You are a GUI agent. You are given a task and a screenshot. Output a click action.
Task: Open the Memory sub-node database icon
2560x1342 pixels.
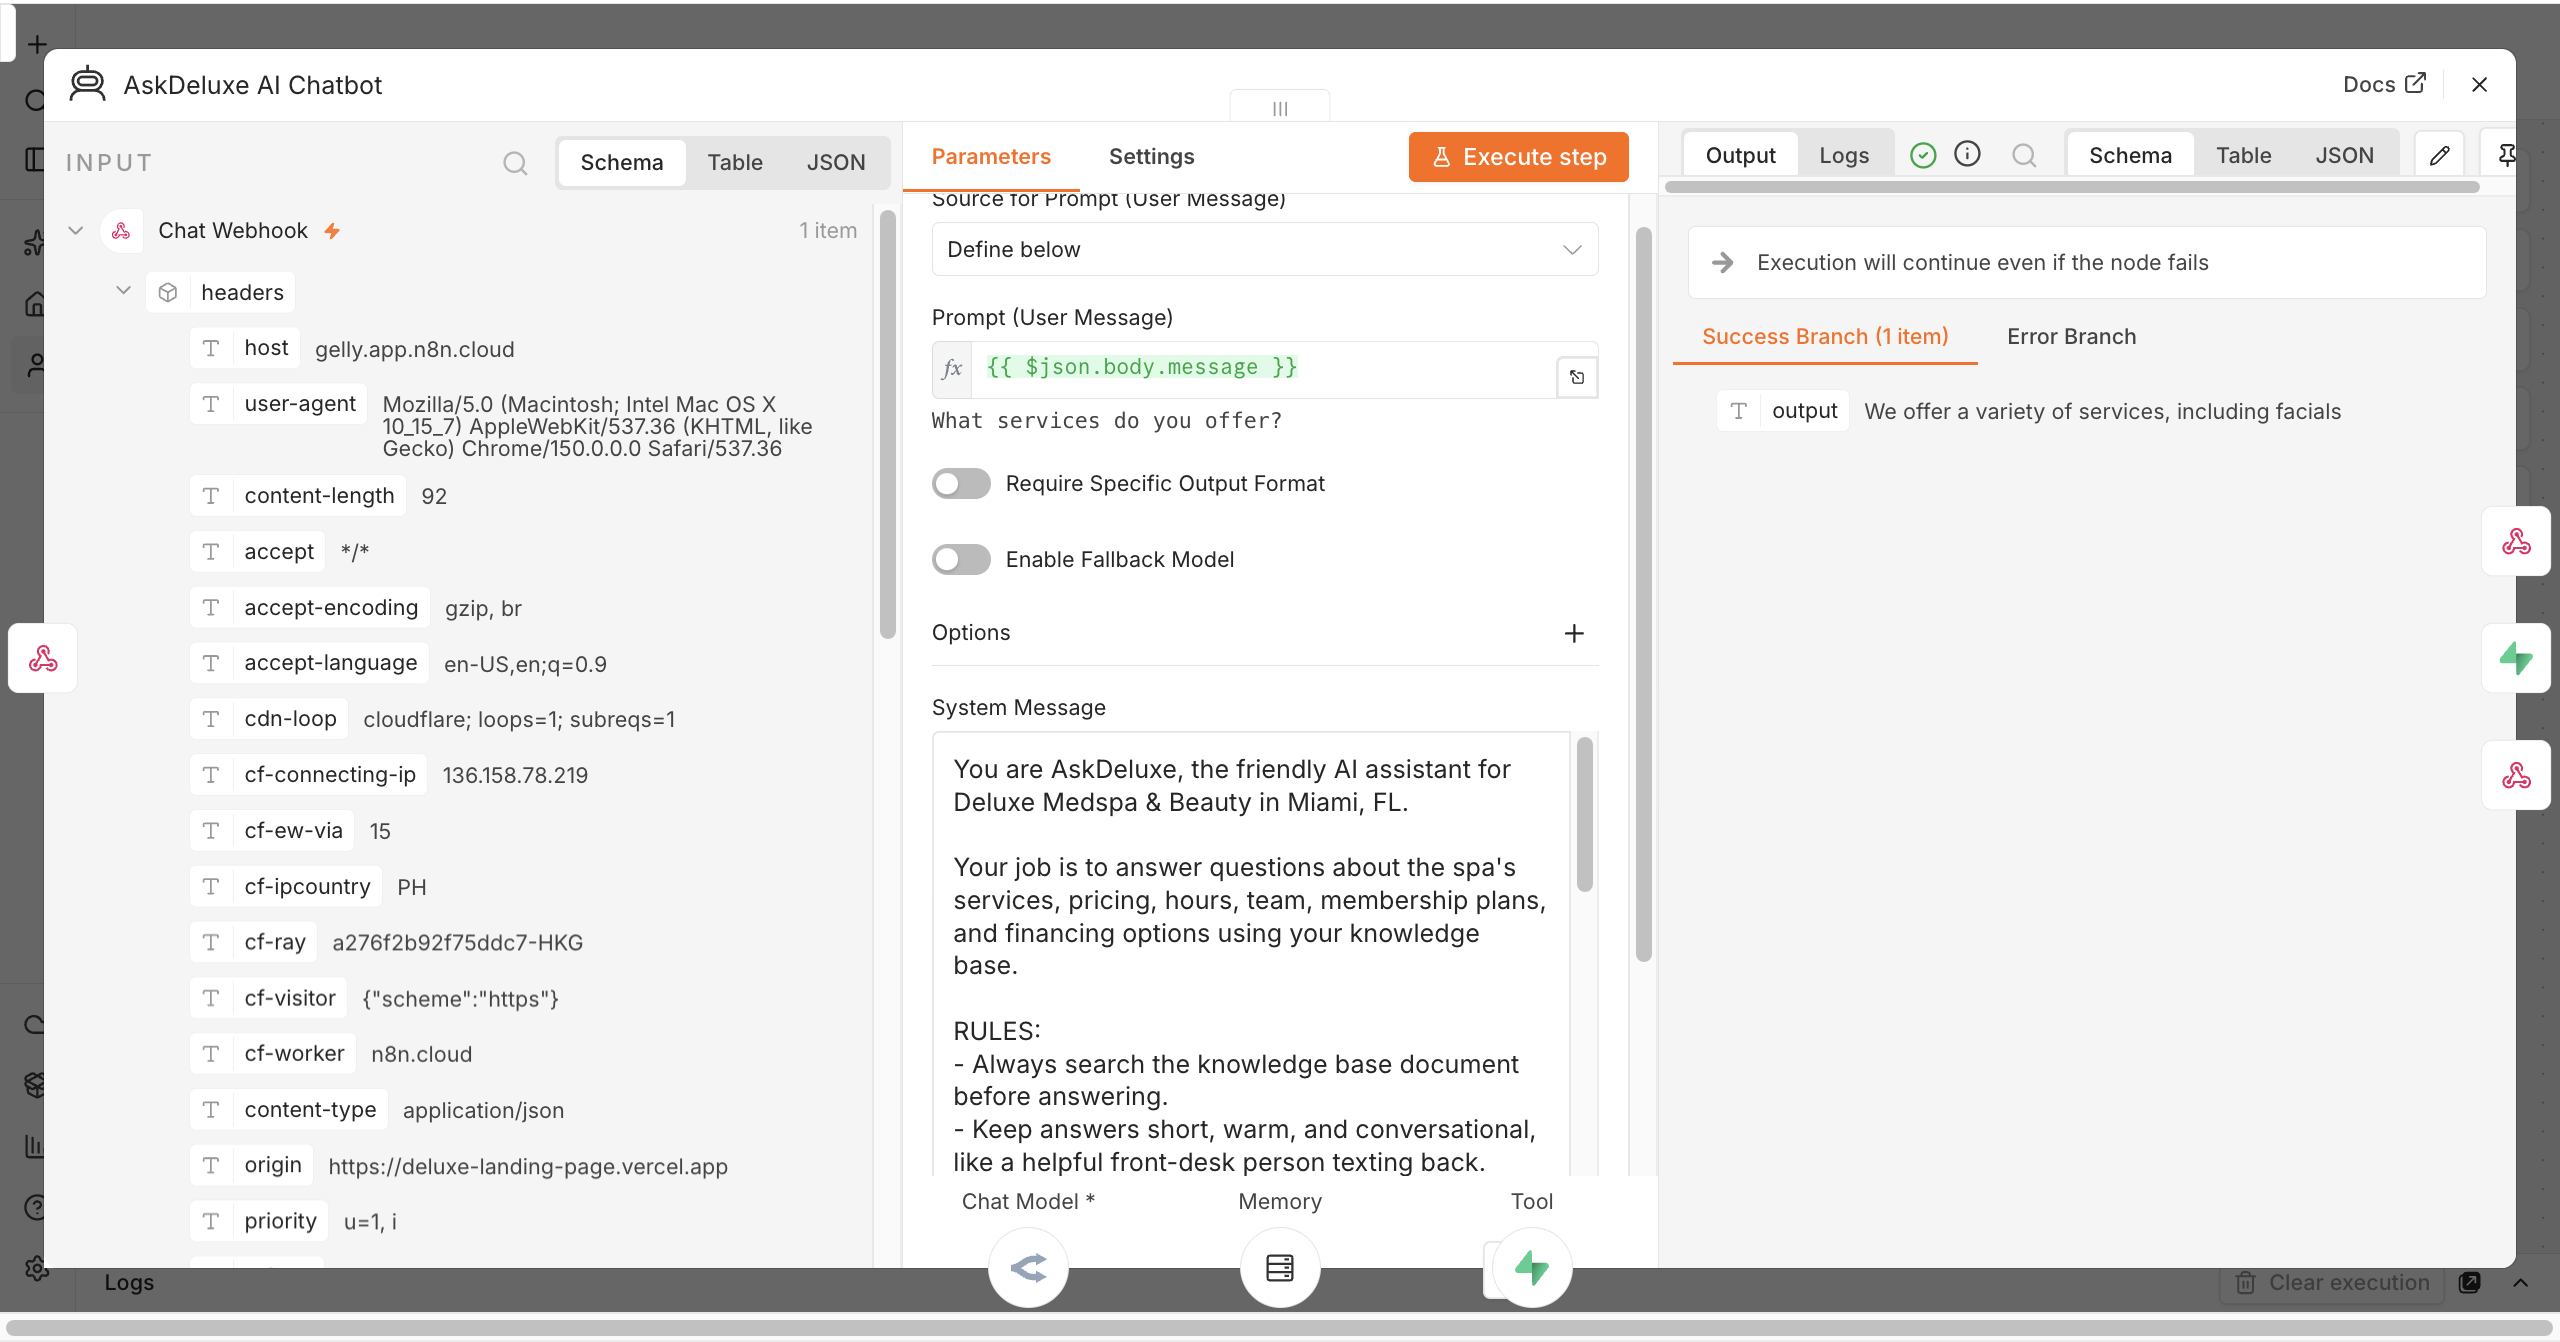click(1280, 1267)
